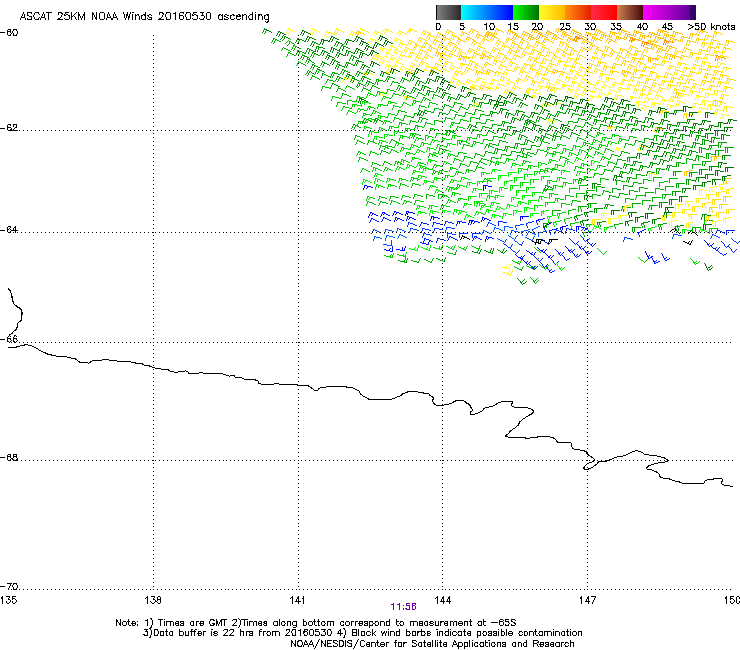Click the '-66' latitude label
The image size is (740, 650).
coord(9,340)
